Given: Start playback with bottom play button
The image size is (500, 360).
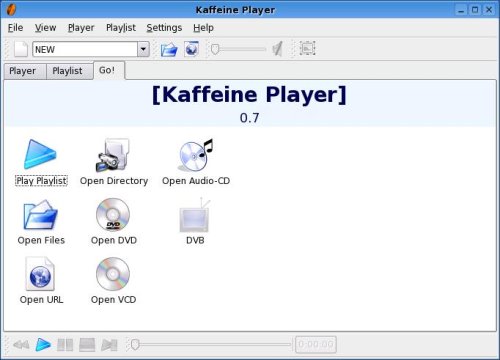Looking at the screenshot, I should point(43,345).
